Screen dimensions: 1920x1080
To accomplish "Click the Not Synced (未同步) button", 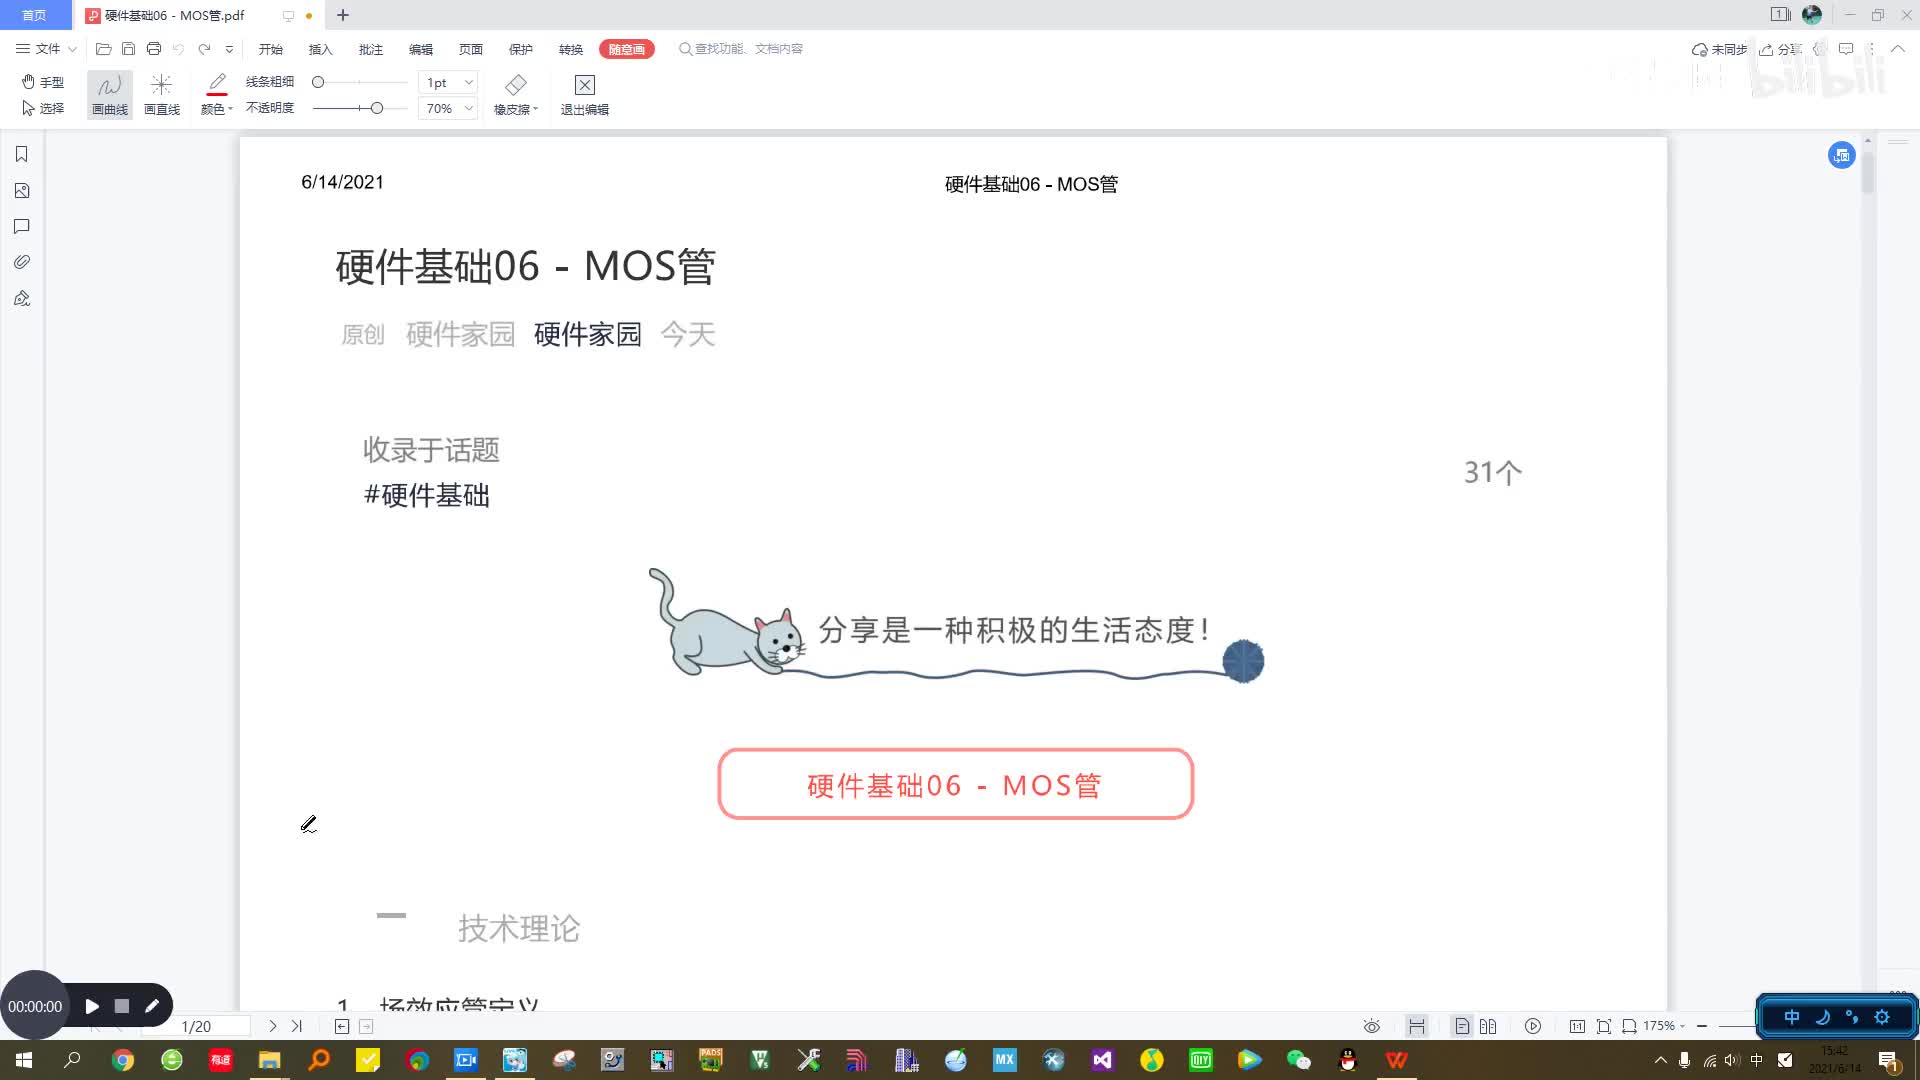I will 1720,49.
